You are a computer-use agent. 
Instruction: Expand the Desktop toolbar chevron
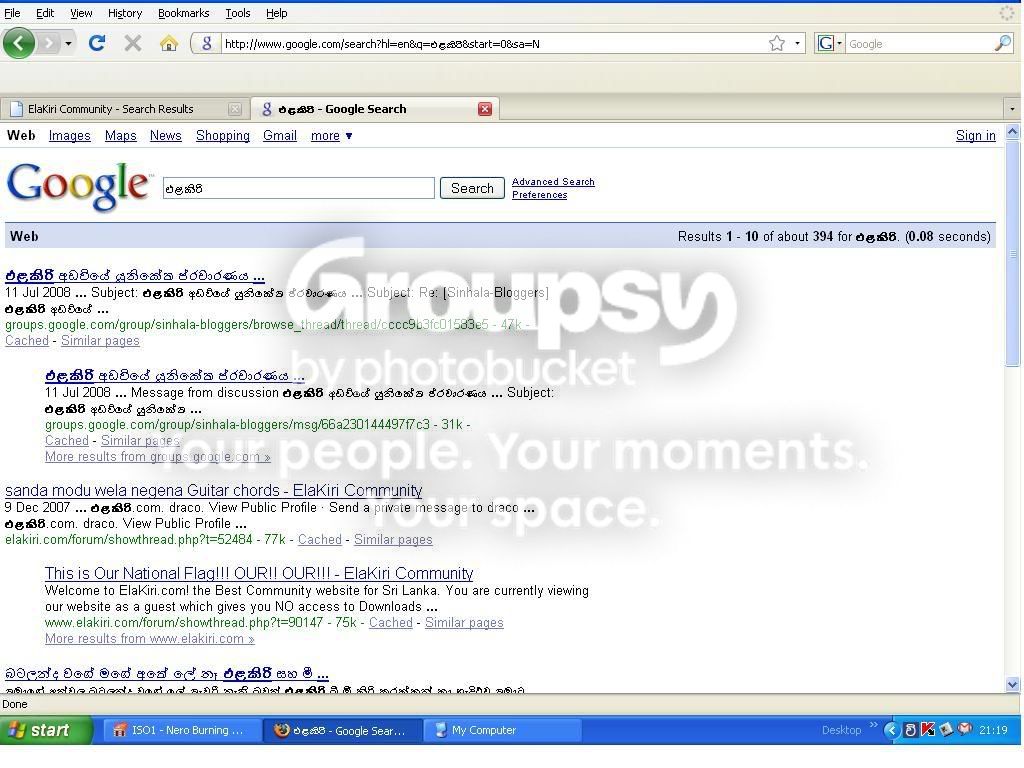874,725
